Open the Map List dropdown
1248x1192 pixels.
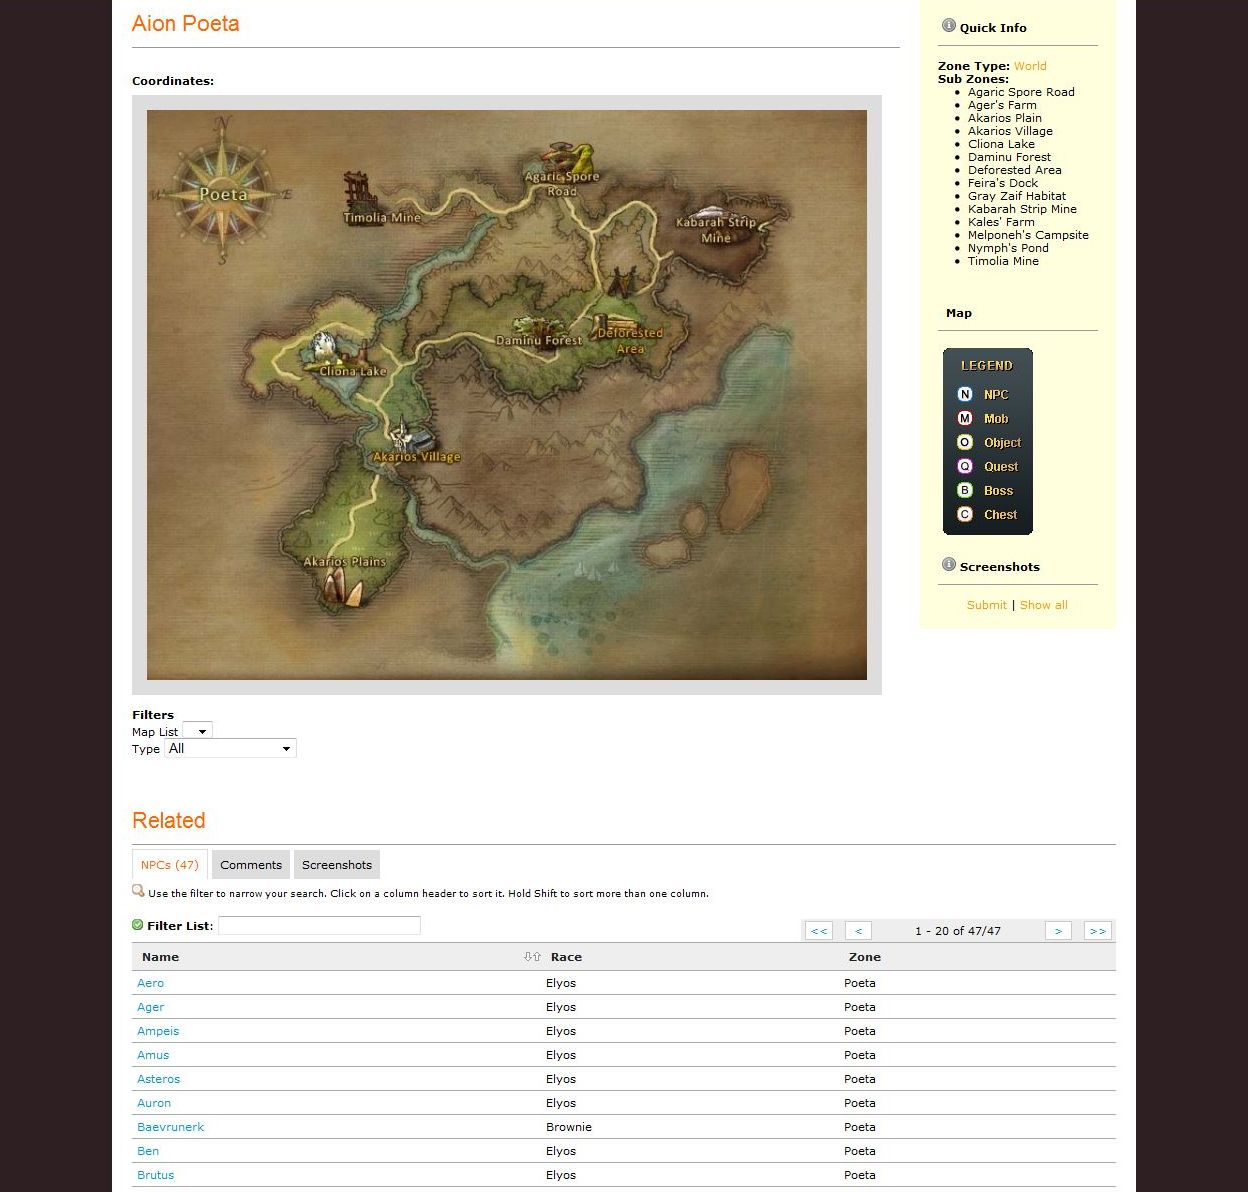click(197, 731)
